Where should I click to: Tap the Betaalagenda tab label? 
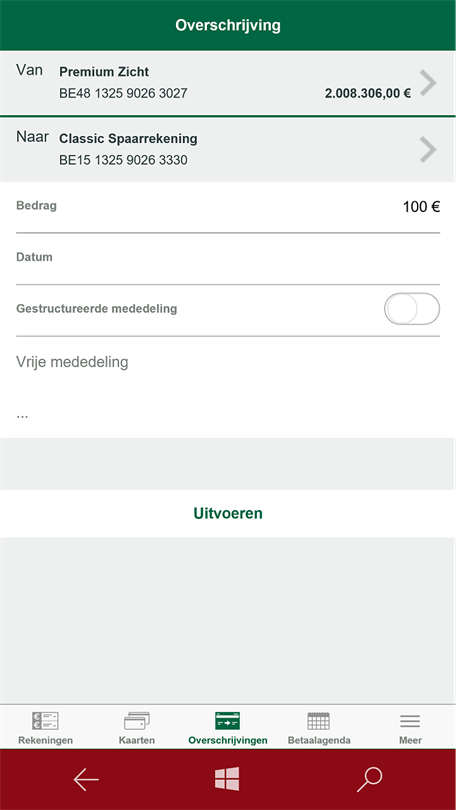pyautogui.click(x=319, y=740)
